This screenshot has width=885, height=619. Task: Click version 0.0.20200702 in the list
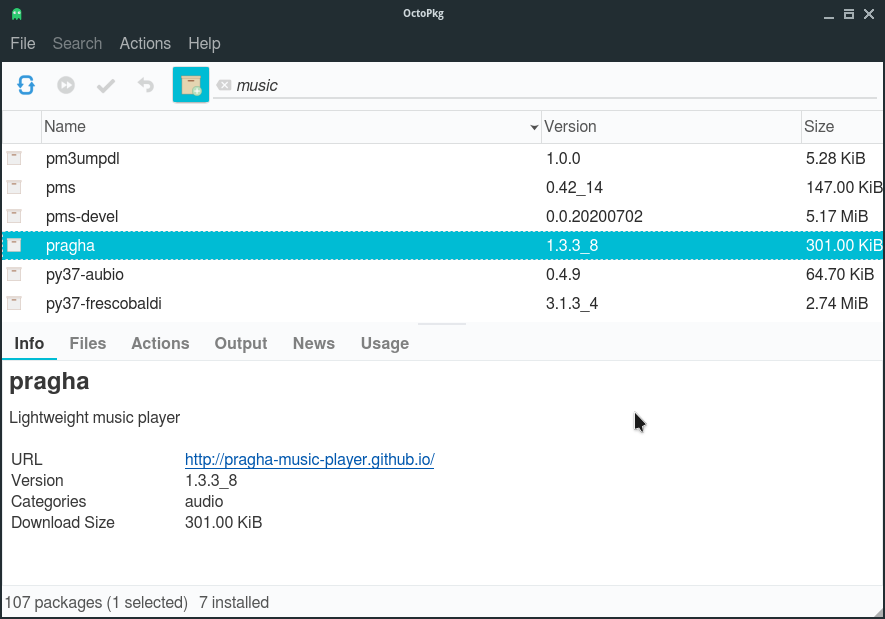pyautogui.click(x=594, y=217)
